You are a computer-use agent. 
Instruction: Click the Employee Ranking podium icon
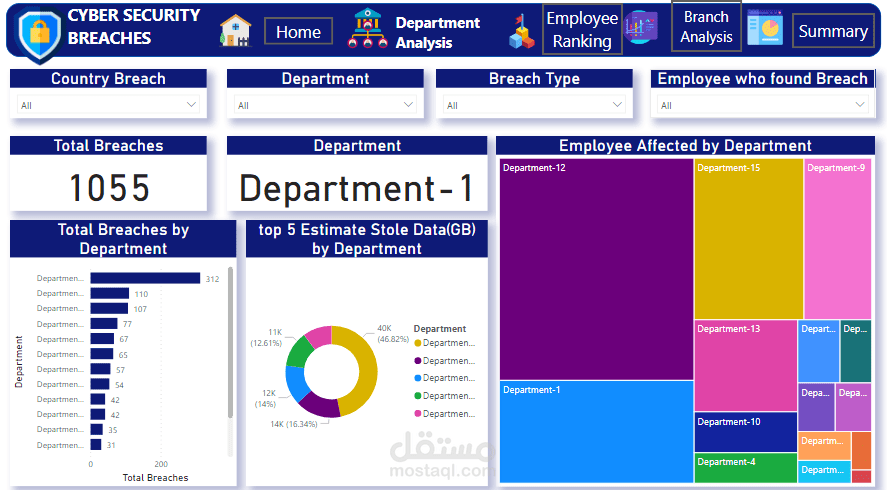pos(522,32)
